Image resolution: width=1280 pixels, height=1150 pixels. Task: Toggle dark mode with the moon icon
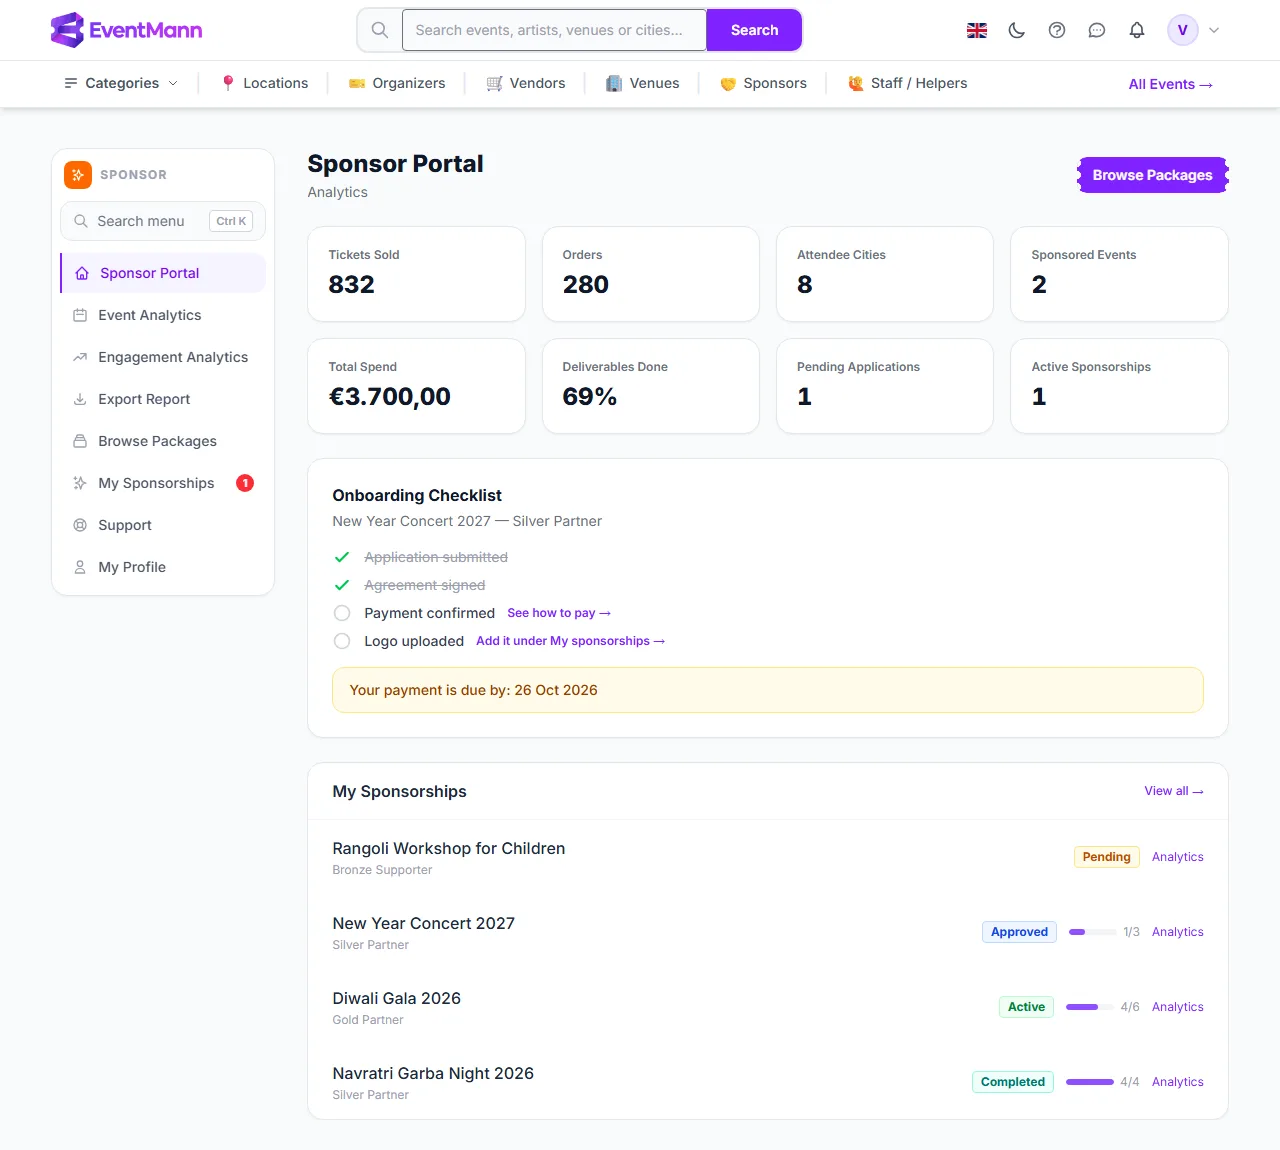1017,30
